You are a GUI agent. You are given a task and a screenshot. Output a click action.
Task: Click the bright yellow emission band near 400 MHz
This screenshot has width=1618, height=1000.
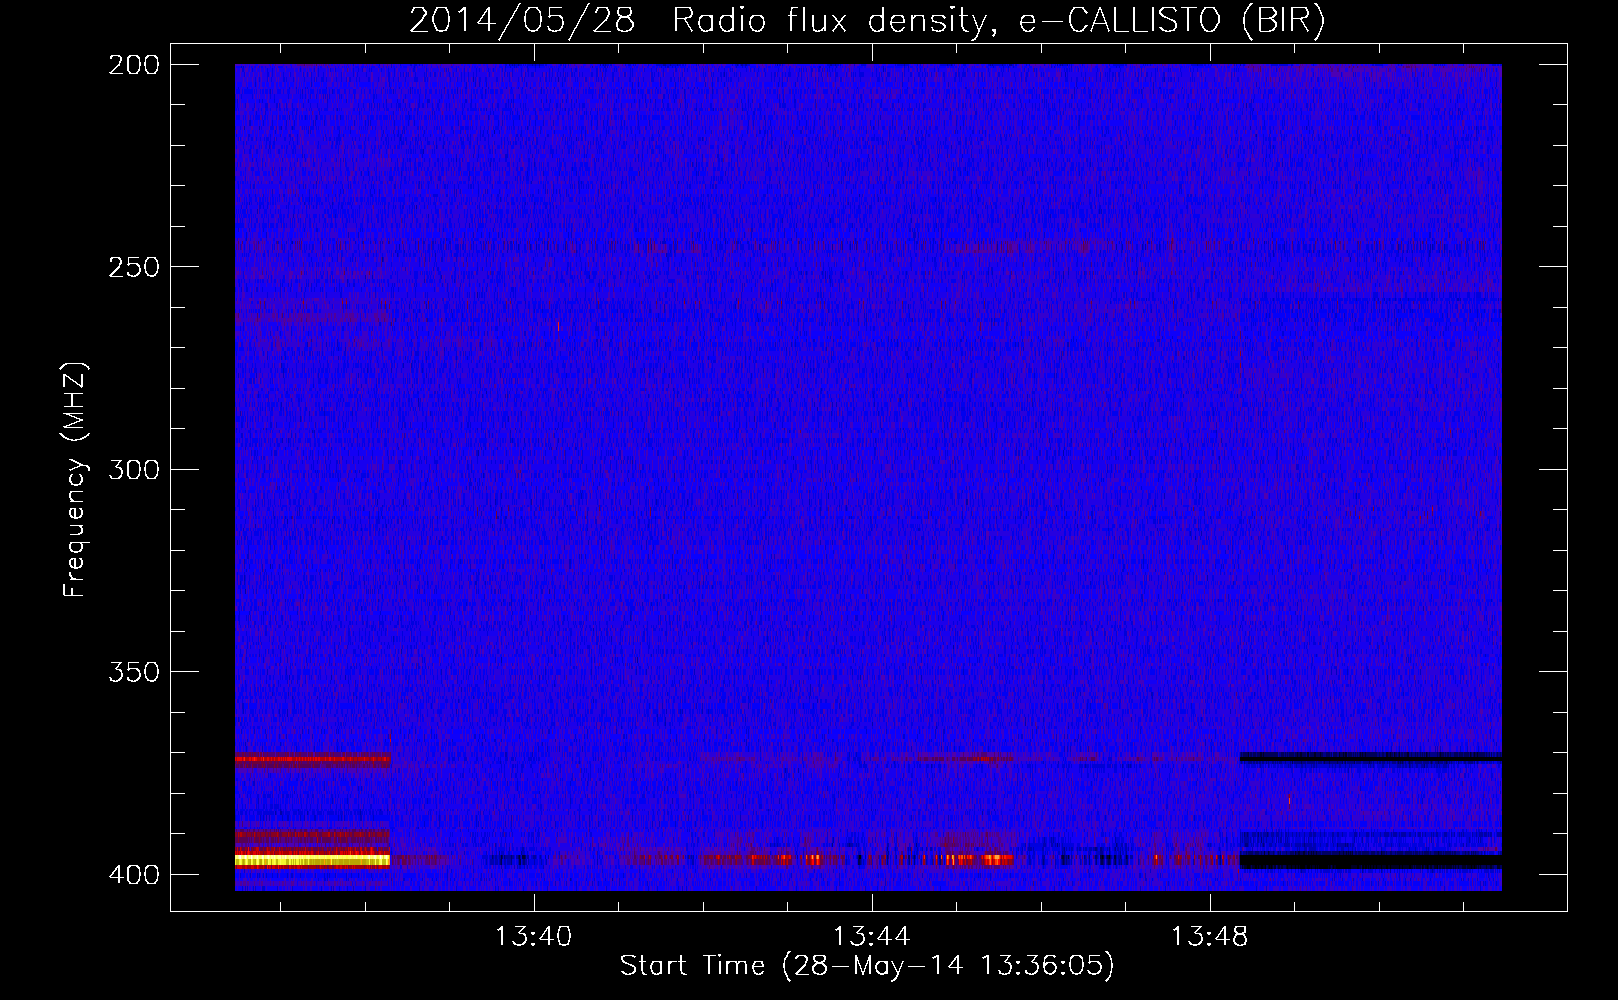pyautogui.click(x=312, y=860)
